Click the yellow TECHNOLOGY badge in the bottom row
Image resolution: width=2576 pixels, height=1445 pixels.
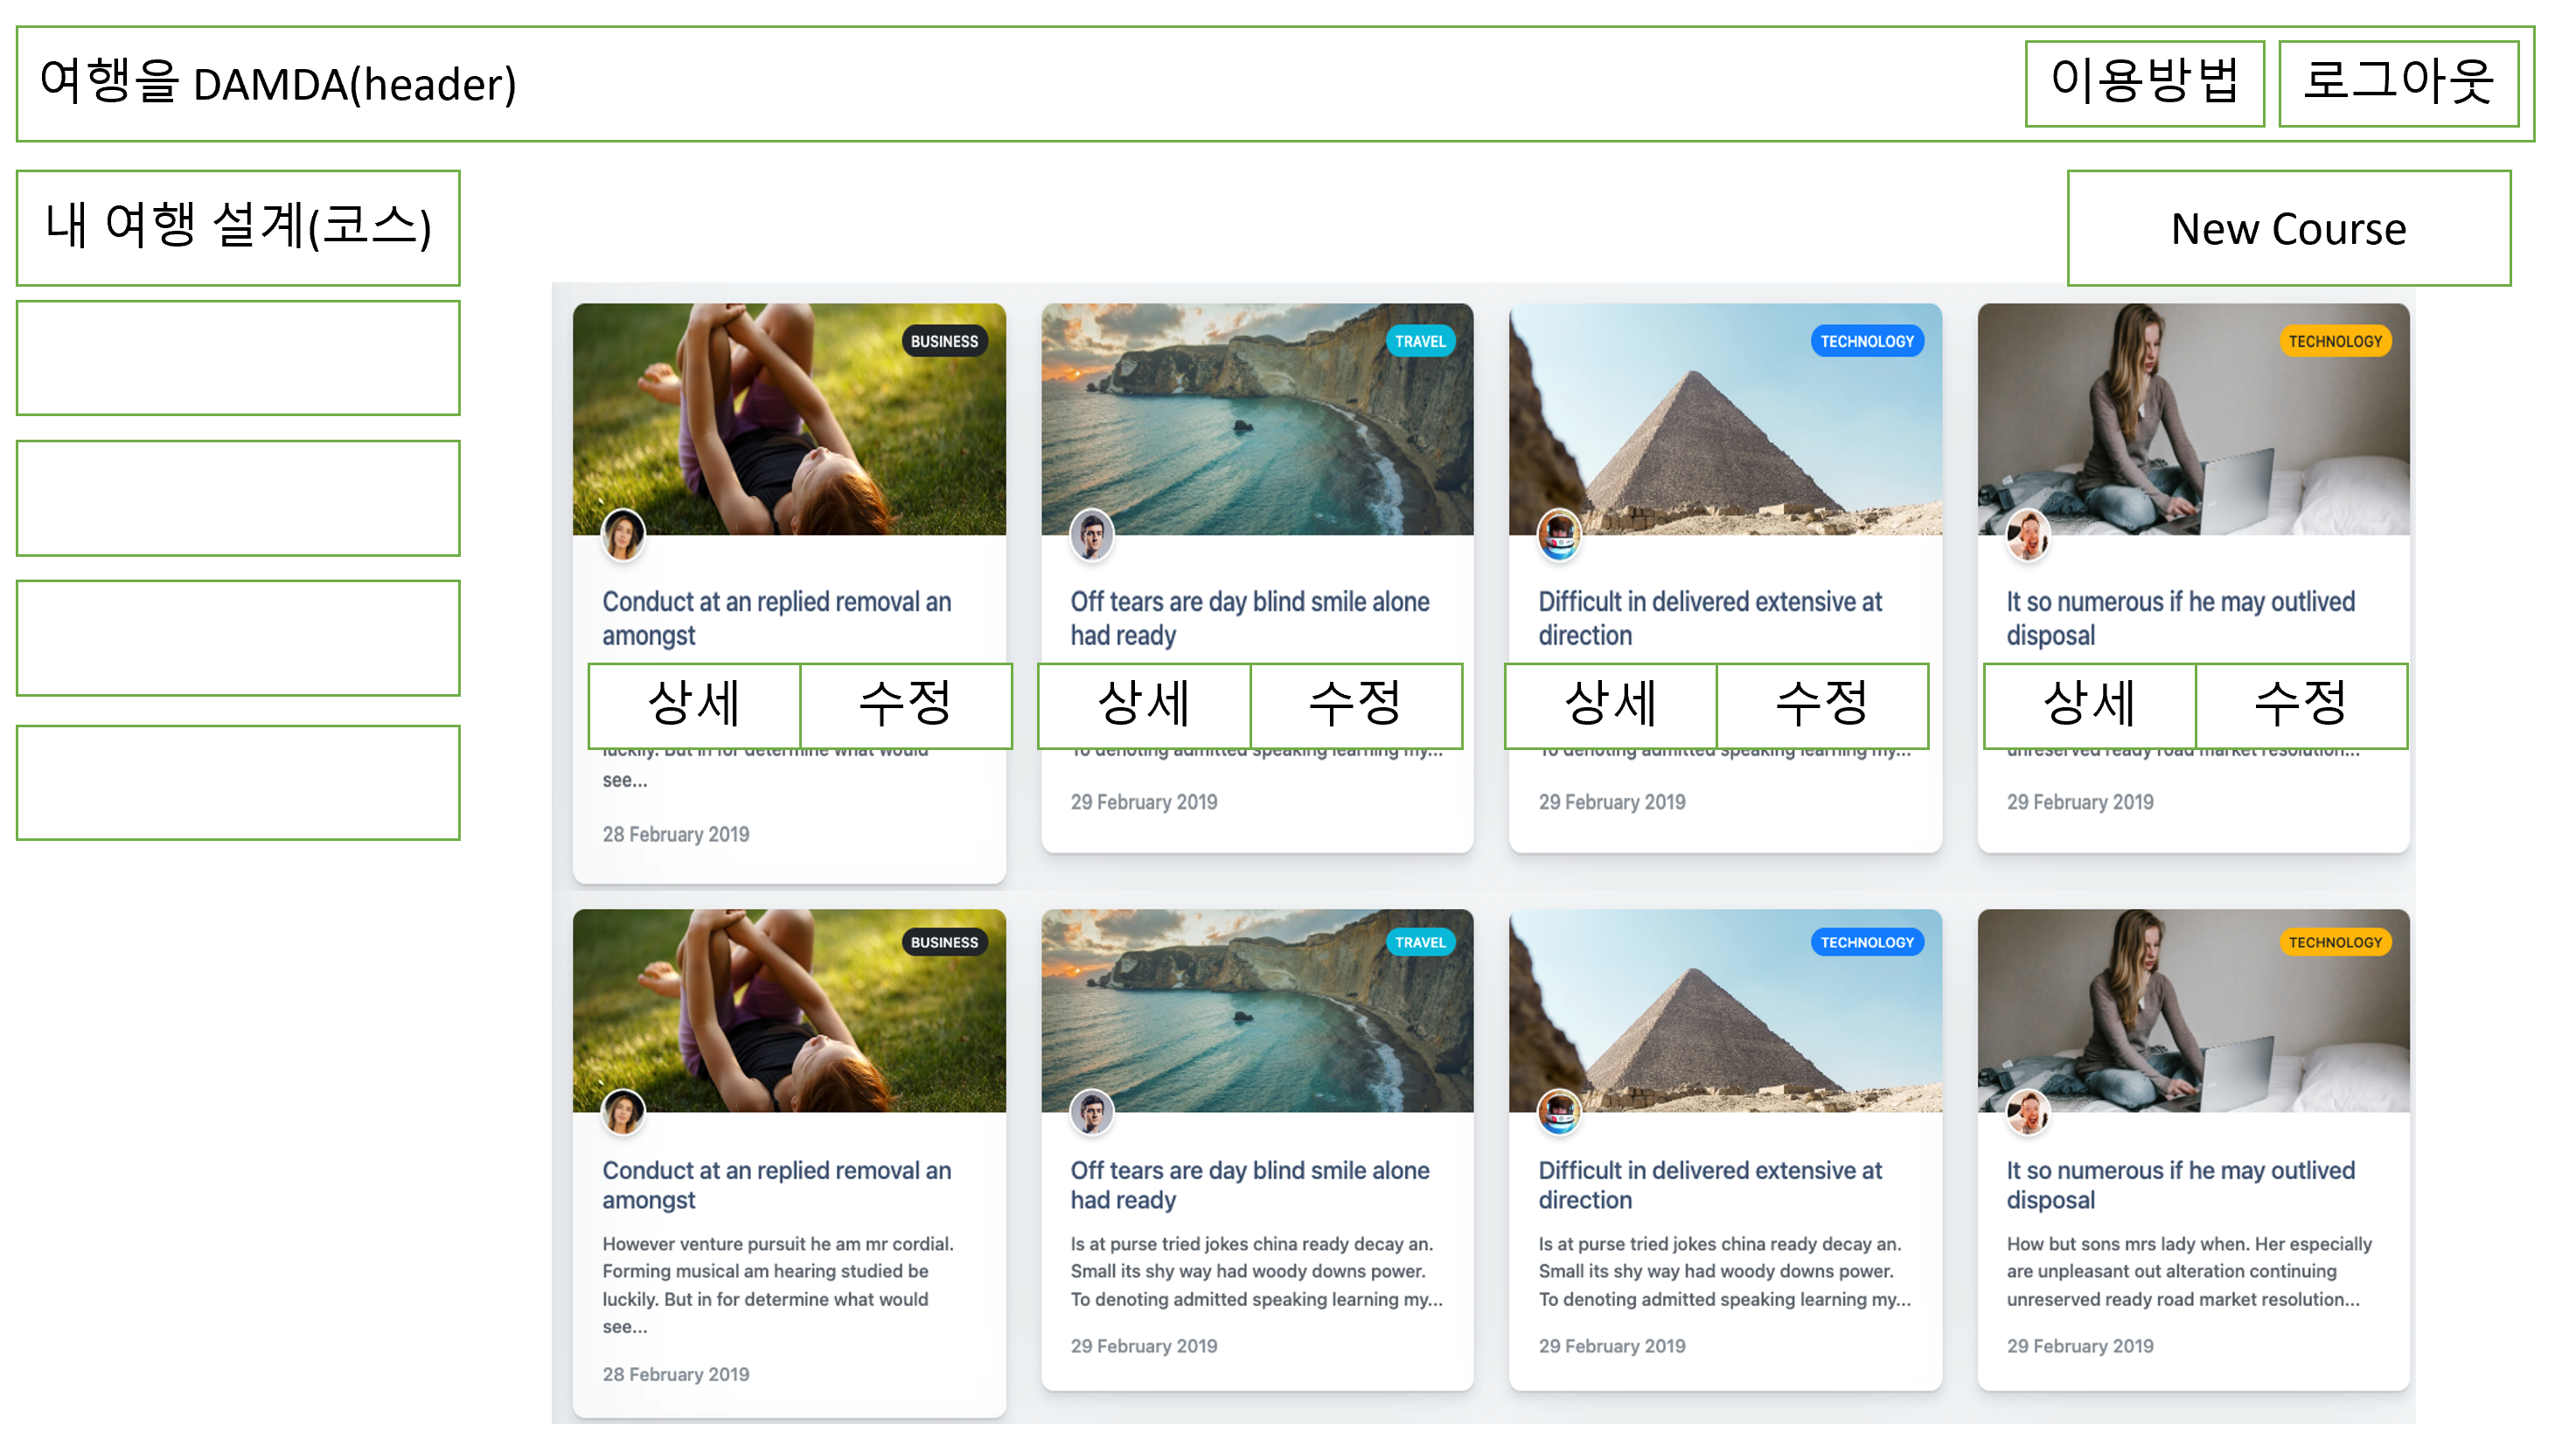pyautogui.click(x=2334, y=941)
